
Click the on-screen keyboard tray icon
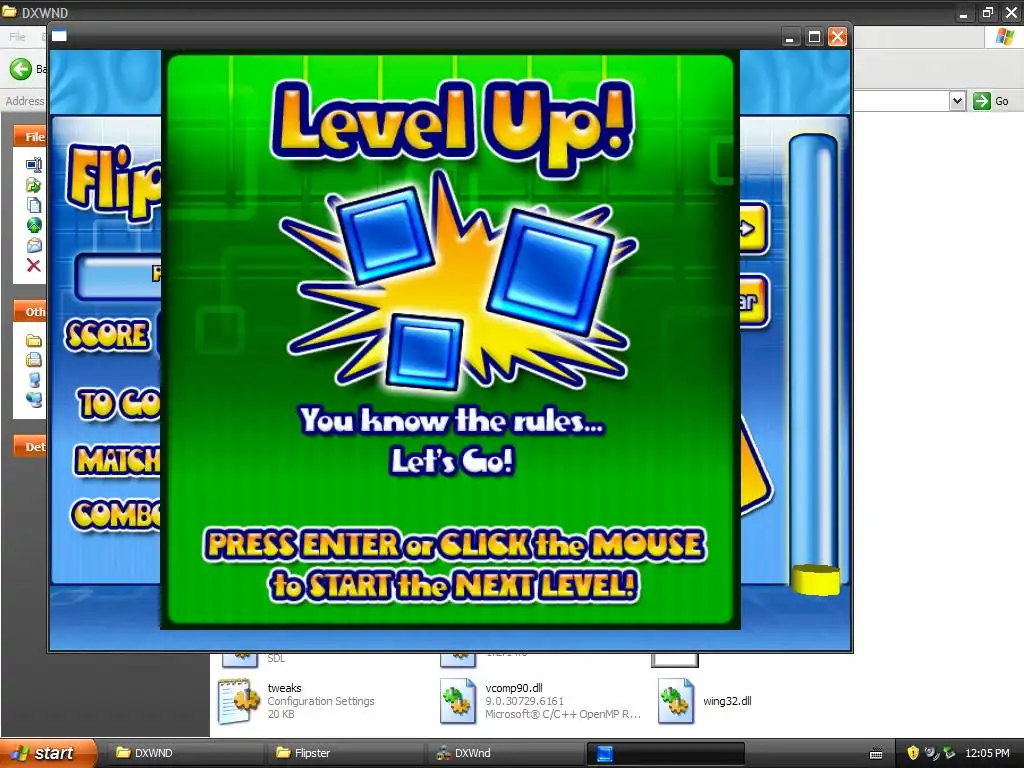pos(876,754)
